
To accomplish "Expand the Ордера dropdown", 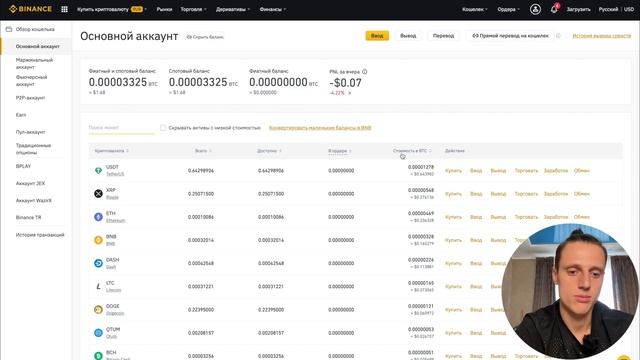I will pos(509,9).
